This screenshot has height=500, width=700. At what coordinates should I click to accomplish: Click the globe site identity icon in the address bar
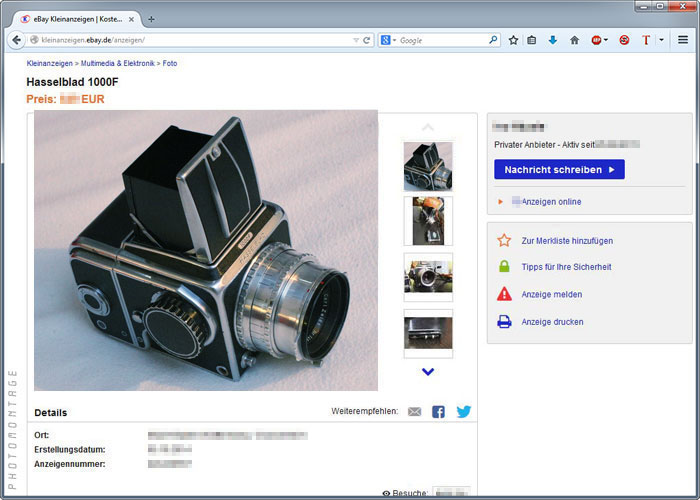(x=34, y=40)
